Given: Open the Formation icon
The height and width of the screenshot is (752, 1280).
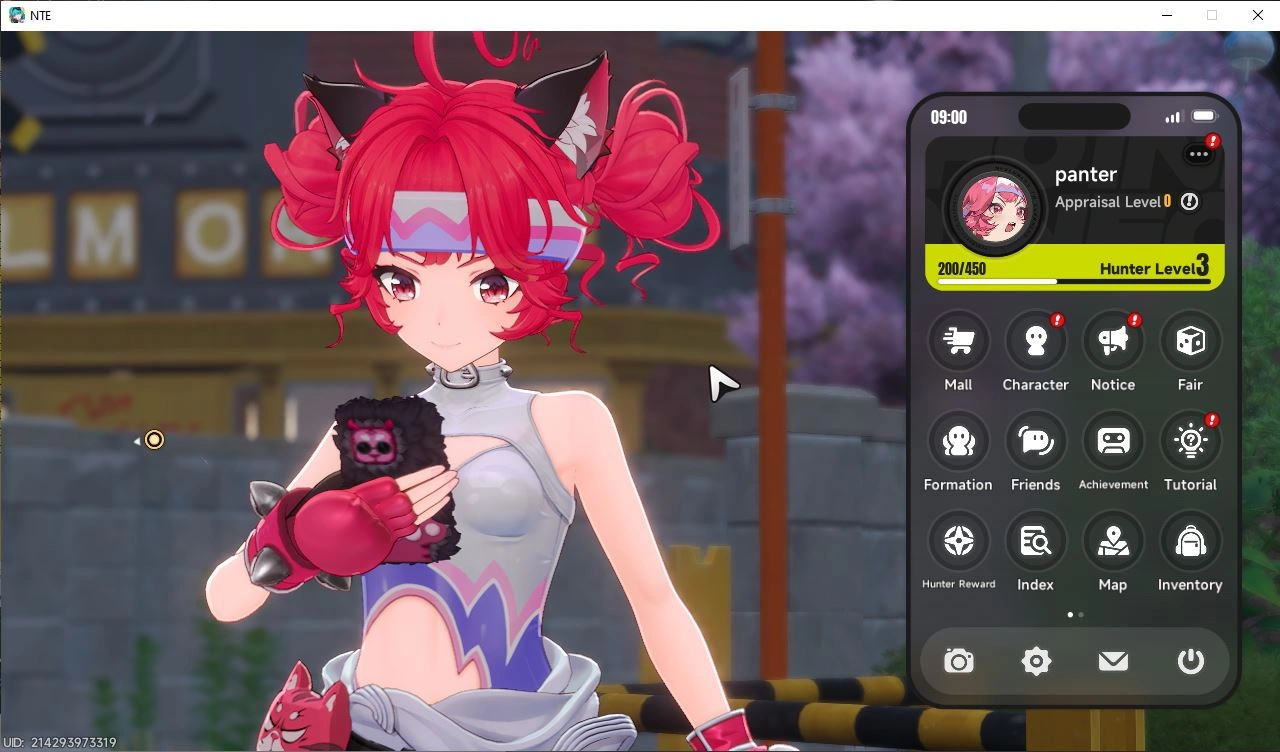Looking at the screenshot, I should 958,441.
